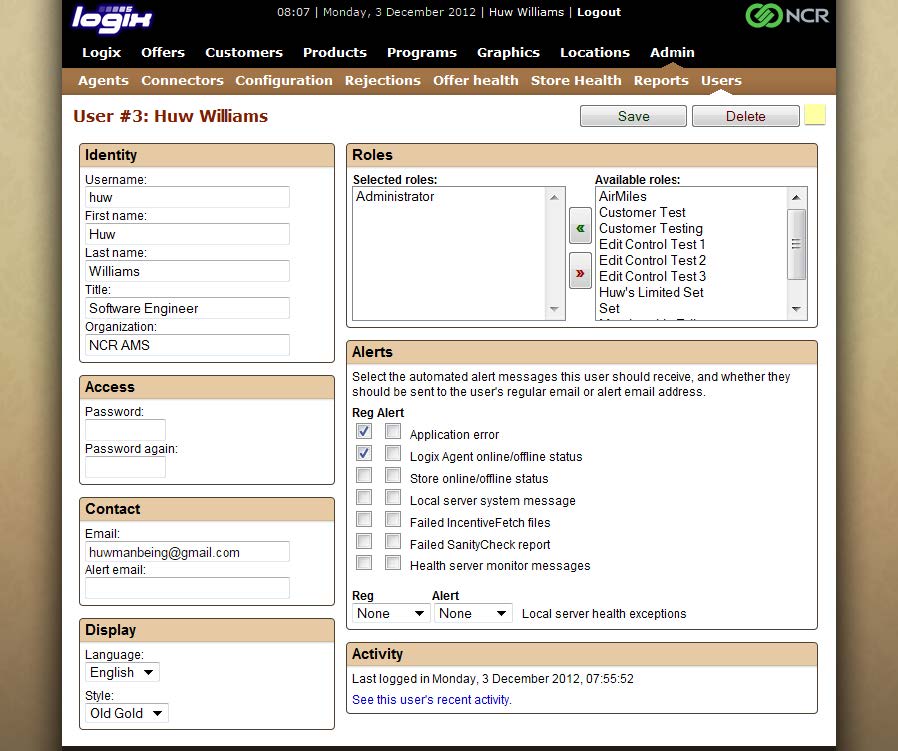The width and height of the screenshot is (898, 751).
Task: Open the Language dropdown showing English
Action: point(121,672)
